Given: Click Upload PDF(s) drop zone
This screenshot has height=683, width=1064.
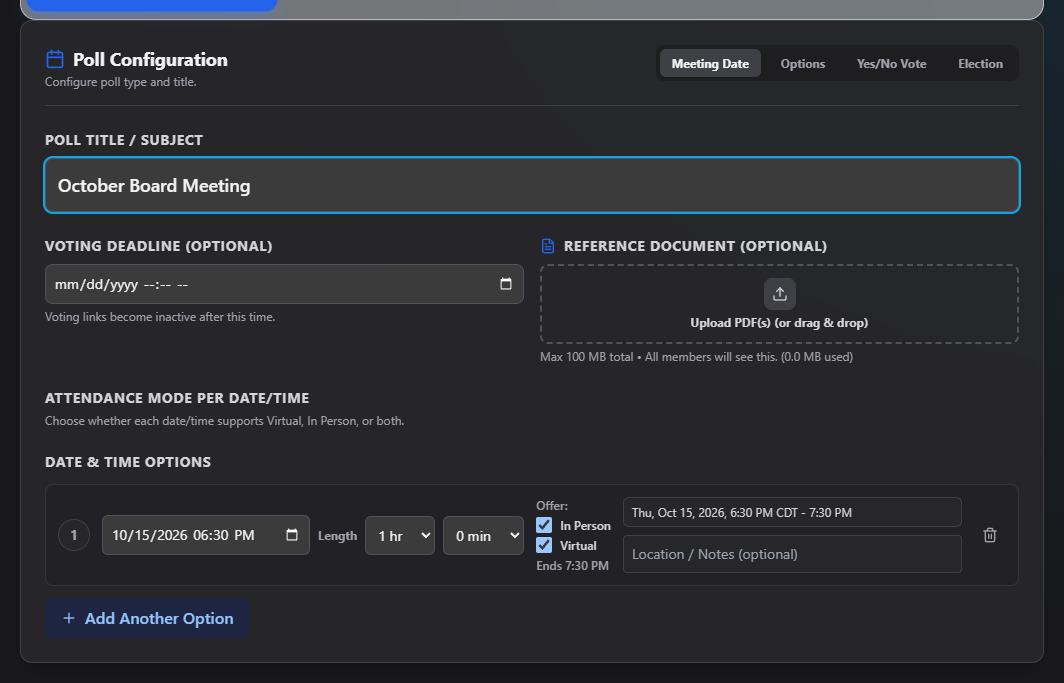Looking at the screenshot, I should (x=779, y=304).
